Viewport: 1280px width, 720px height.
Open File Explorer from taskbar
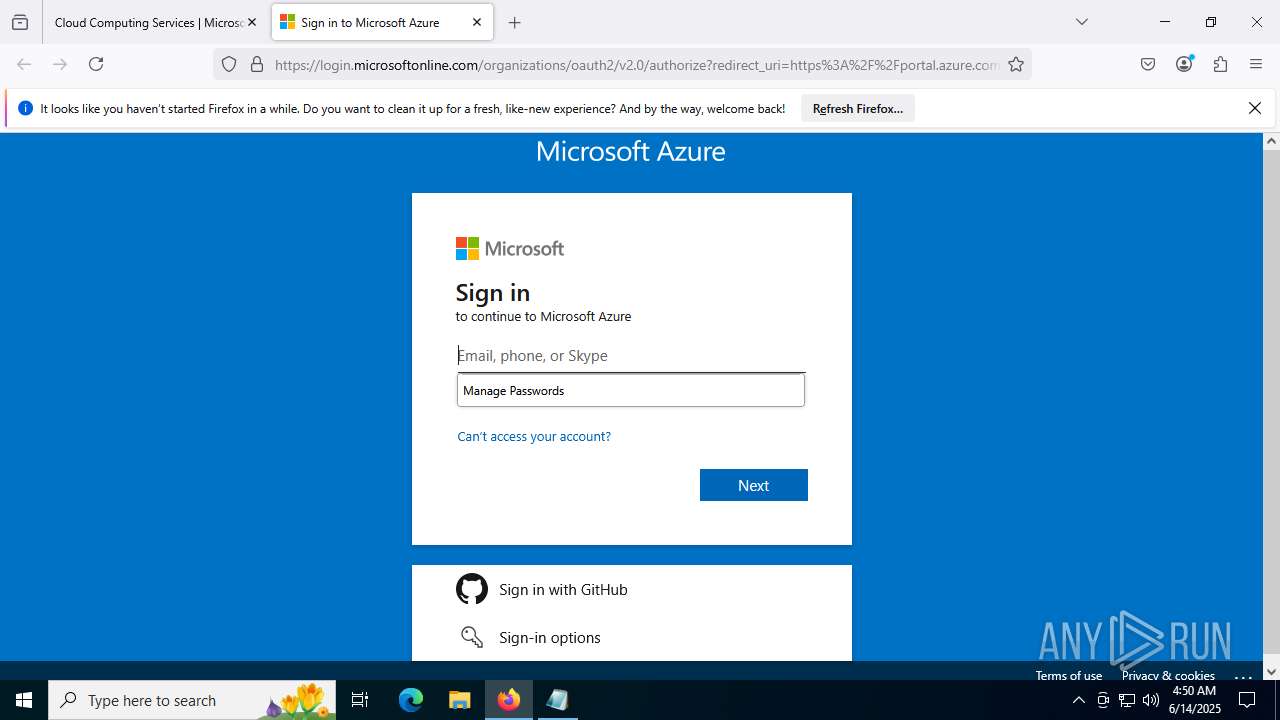click(459, 700)
